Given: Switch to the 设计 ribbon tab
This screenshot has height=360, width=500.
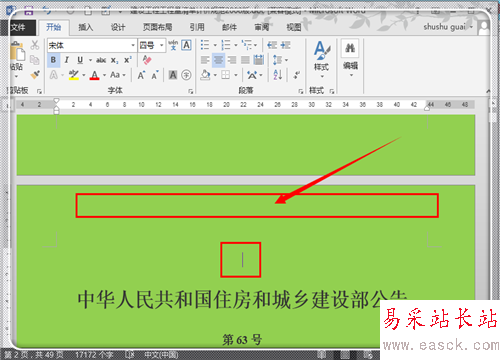Looking at the screenshot, I should [118, 27].
